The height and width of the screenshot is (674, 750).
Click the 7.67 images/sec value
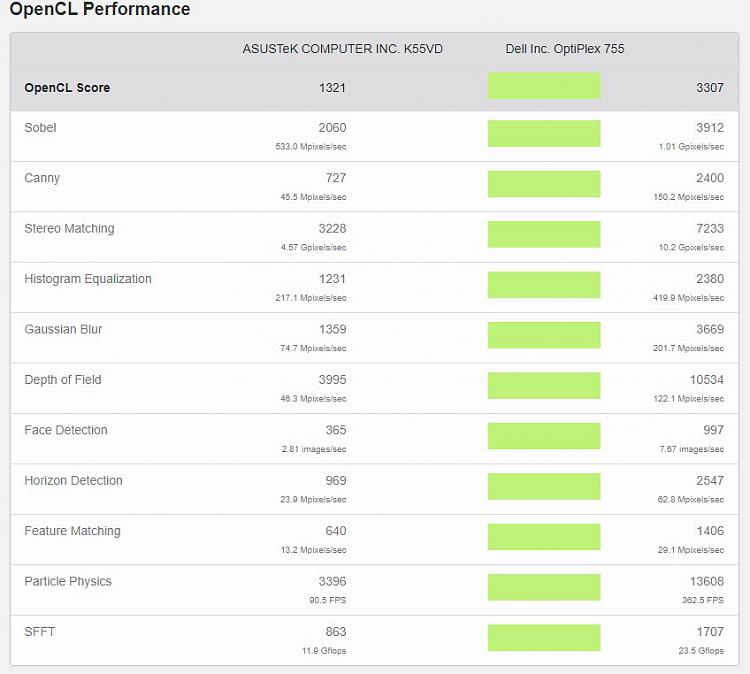[692, 449]
